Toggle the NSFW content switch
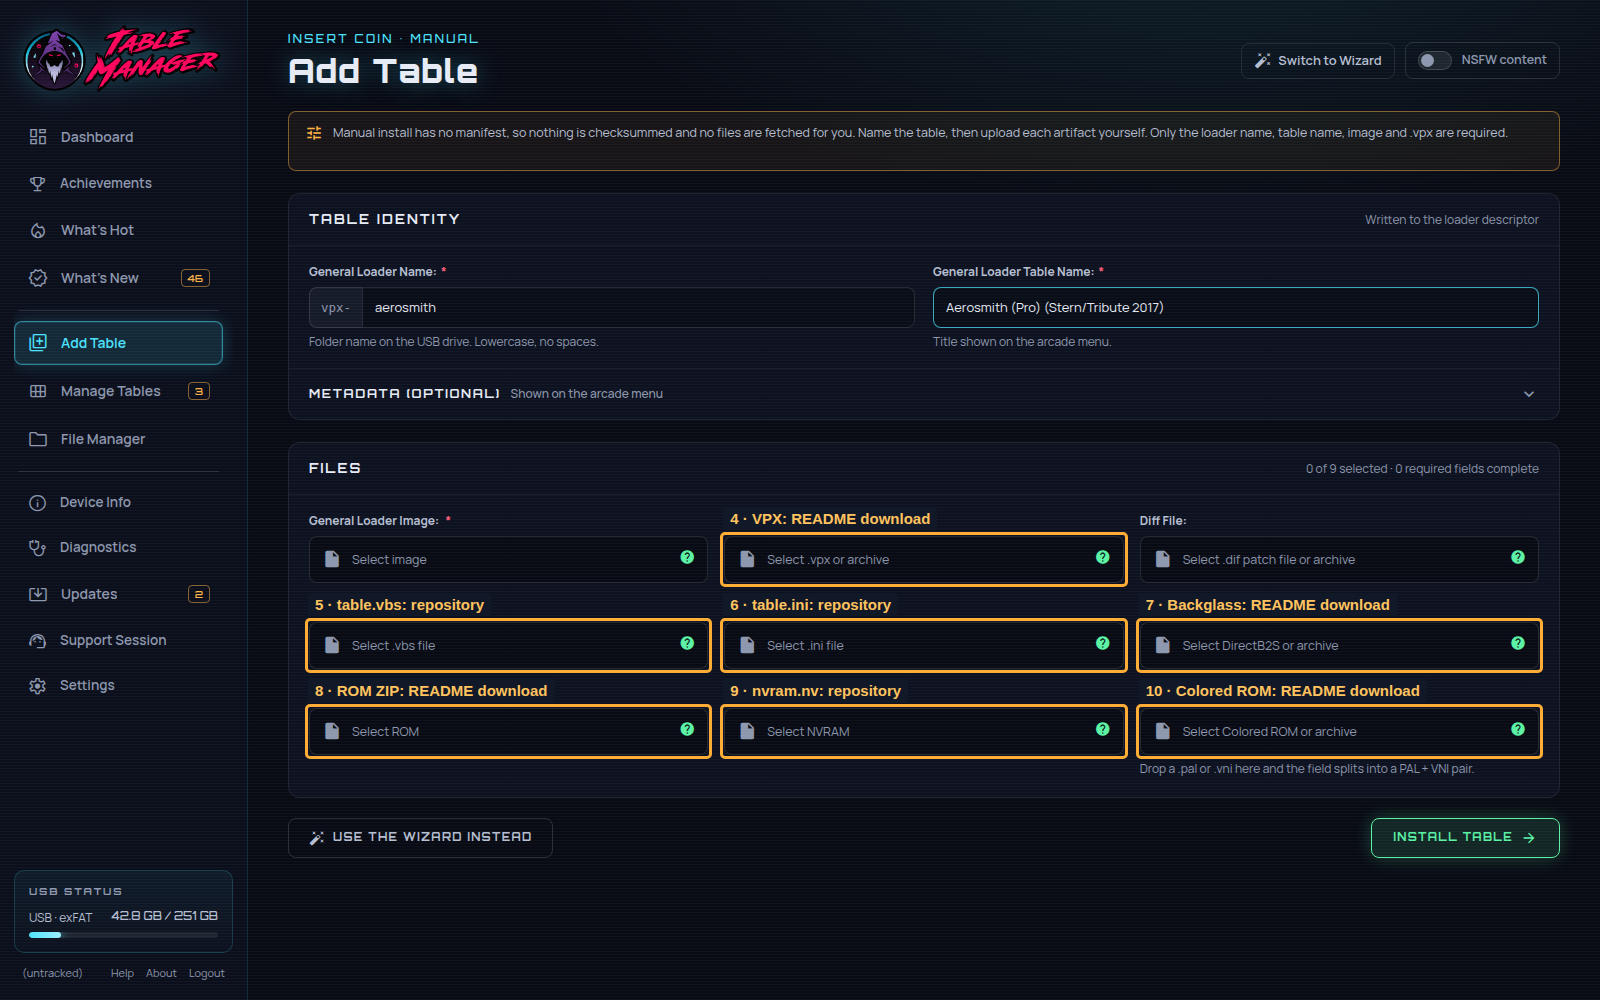The width and height of the screenshot is (1600, 1000). pyautogui.click(x=1434, y=60)
